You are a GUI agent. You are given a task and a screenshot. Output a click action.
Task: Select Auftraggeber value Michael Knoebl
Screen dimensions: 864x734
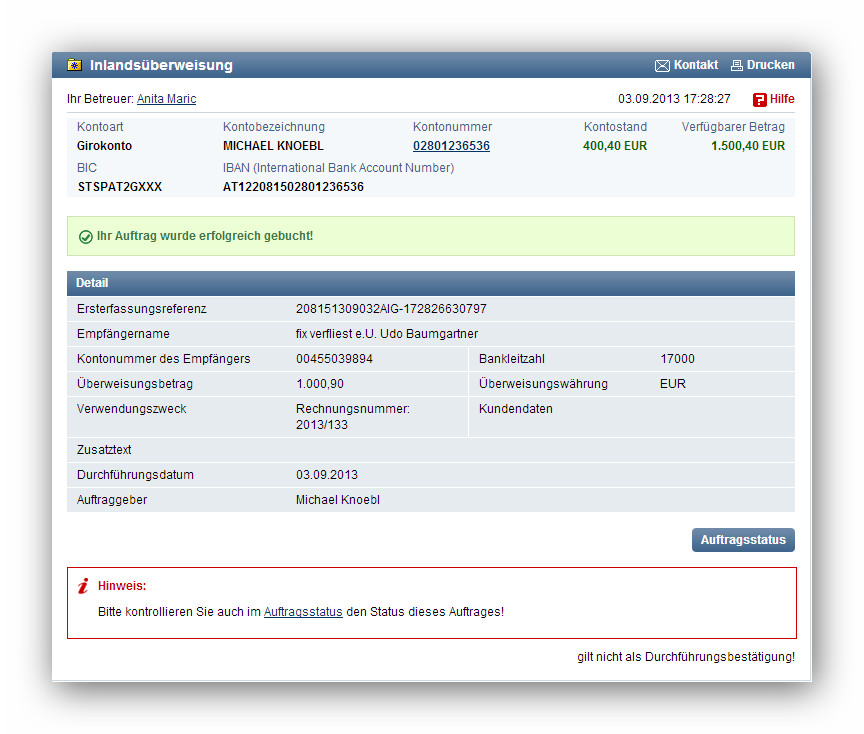tap(338, 500)
